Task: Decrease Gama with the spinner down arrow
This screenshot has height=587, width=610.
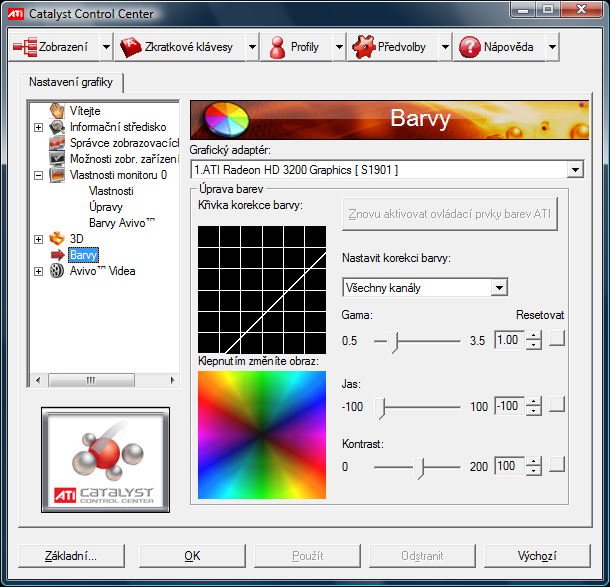Action: tap(534, 345)
